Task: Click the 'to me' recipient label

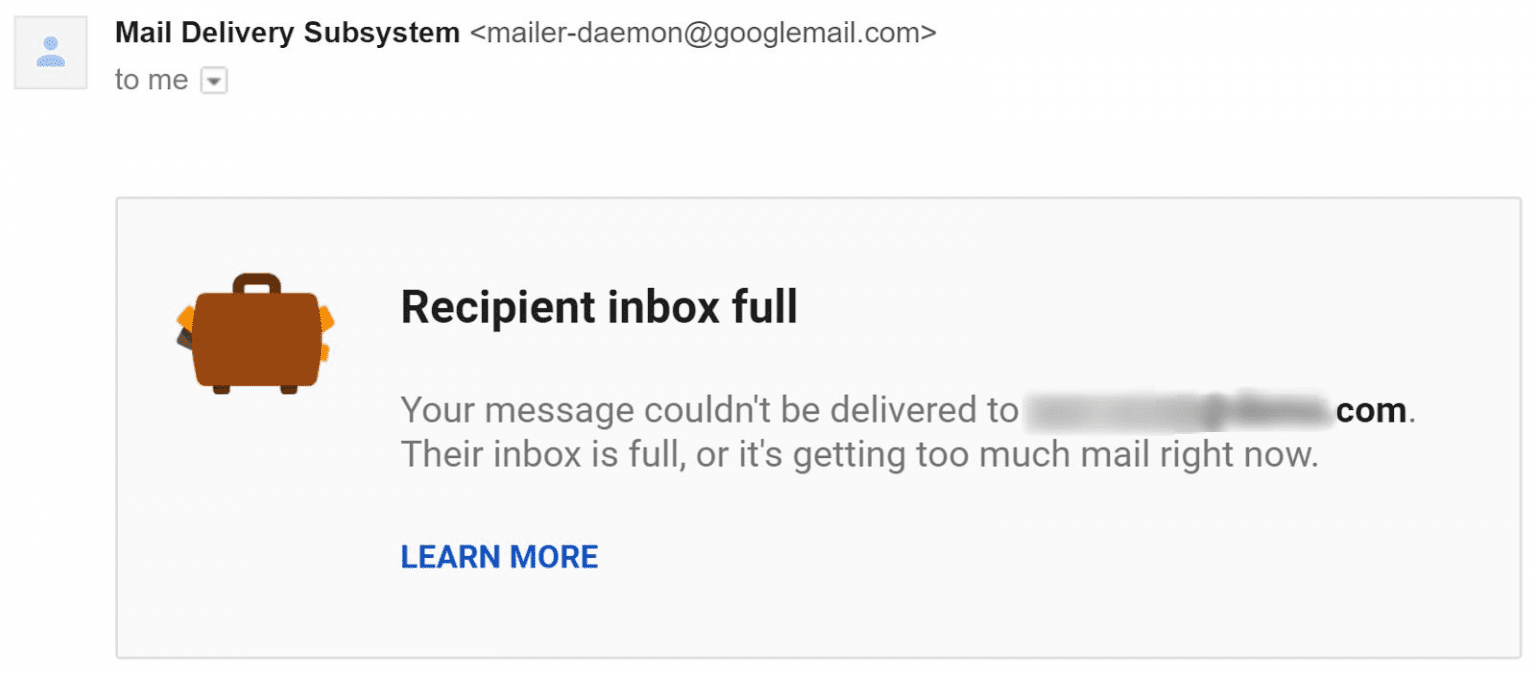Action: pos(150,79)
